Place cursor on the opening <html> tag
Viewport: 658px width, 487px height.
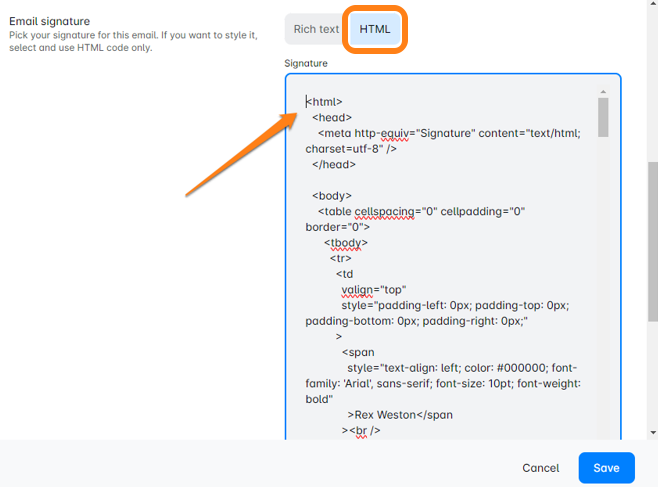pos(325,102)
